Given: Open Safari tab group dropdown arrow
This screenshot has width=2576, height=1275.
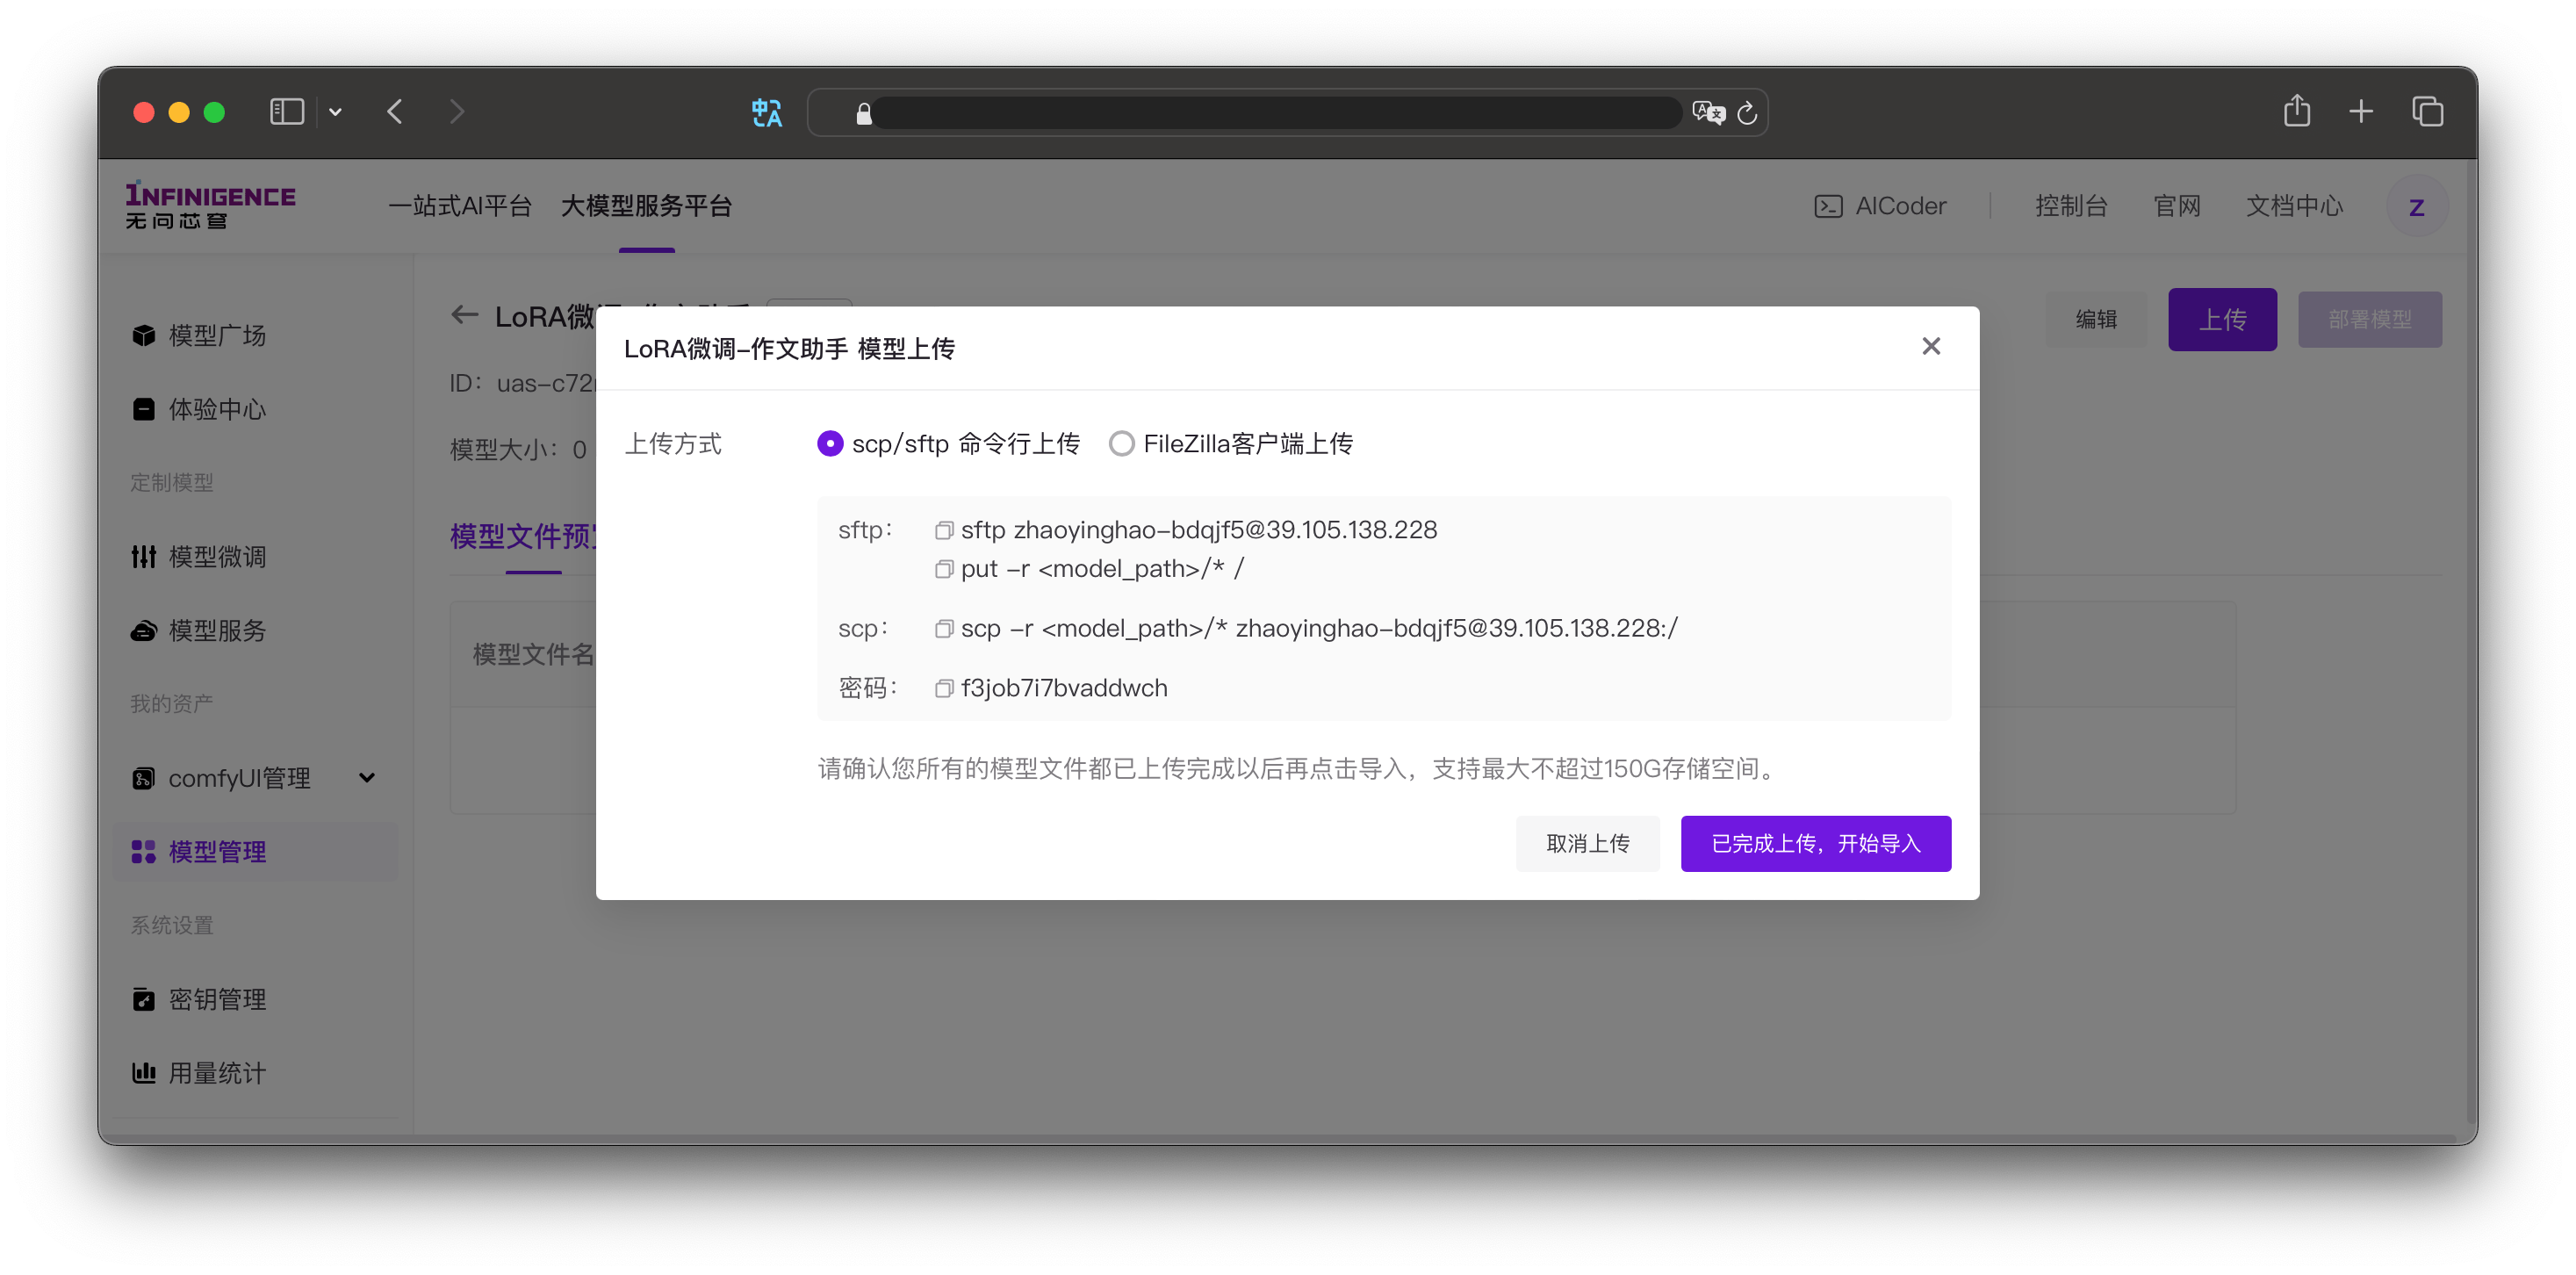Looking at the screenshot, I should click(335, 112).
